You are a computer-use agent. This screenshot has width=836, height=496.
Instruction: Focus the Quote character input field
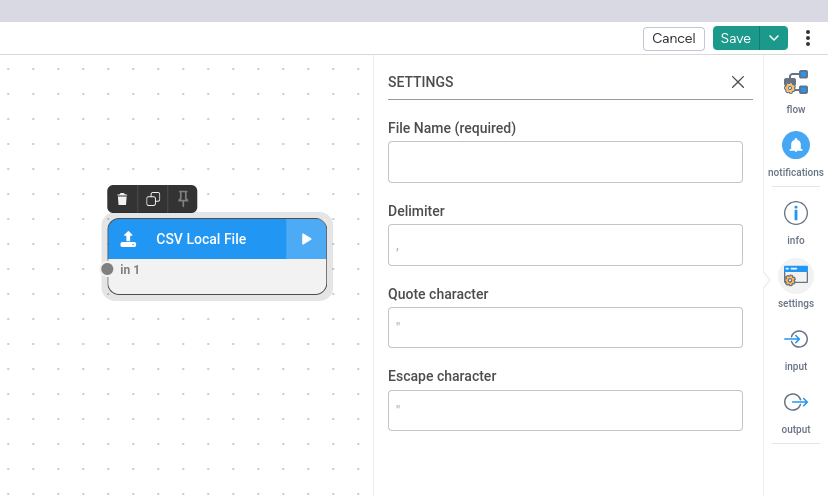pos(565,327)
